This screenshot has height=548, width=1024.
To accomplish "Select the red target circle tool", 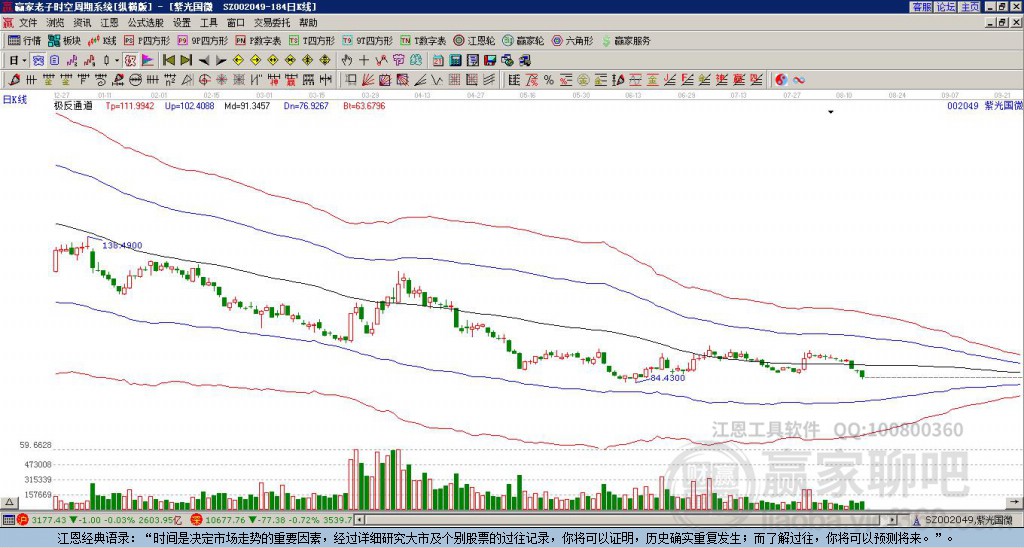I will click(x=204, y=80).
